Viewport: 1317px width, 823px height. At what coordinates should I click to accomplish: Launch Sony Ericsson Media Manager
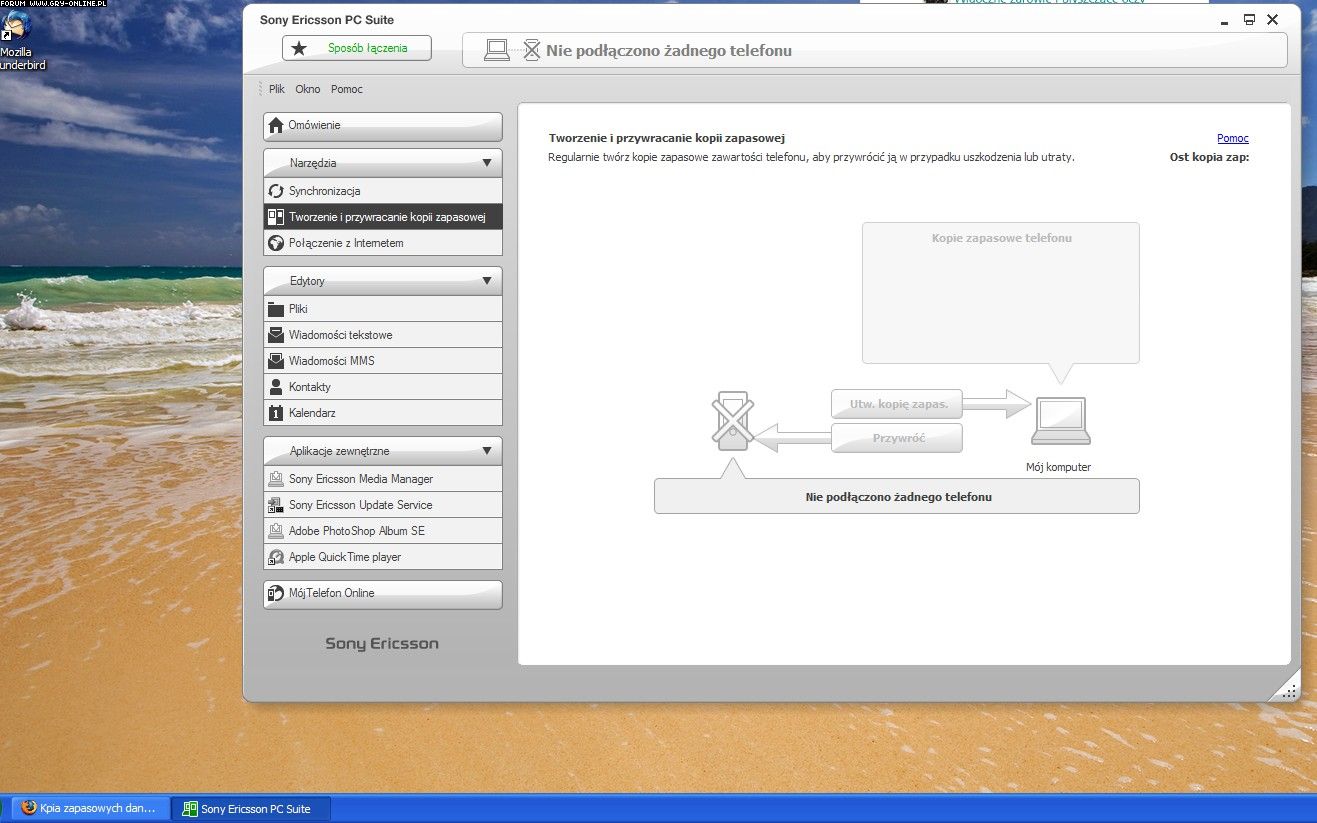pyautogui.click(x=383, y=479)
